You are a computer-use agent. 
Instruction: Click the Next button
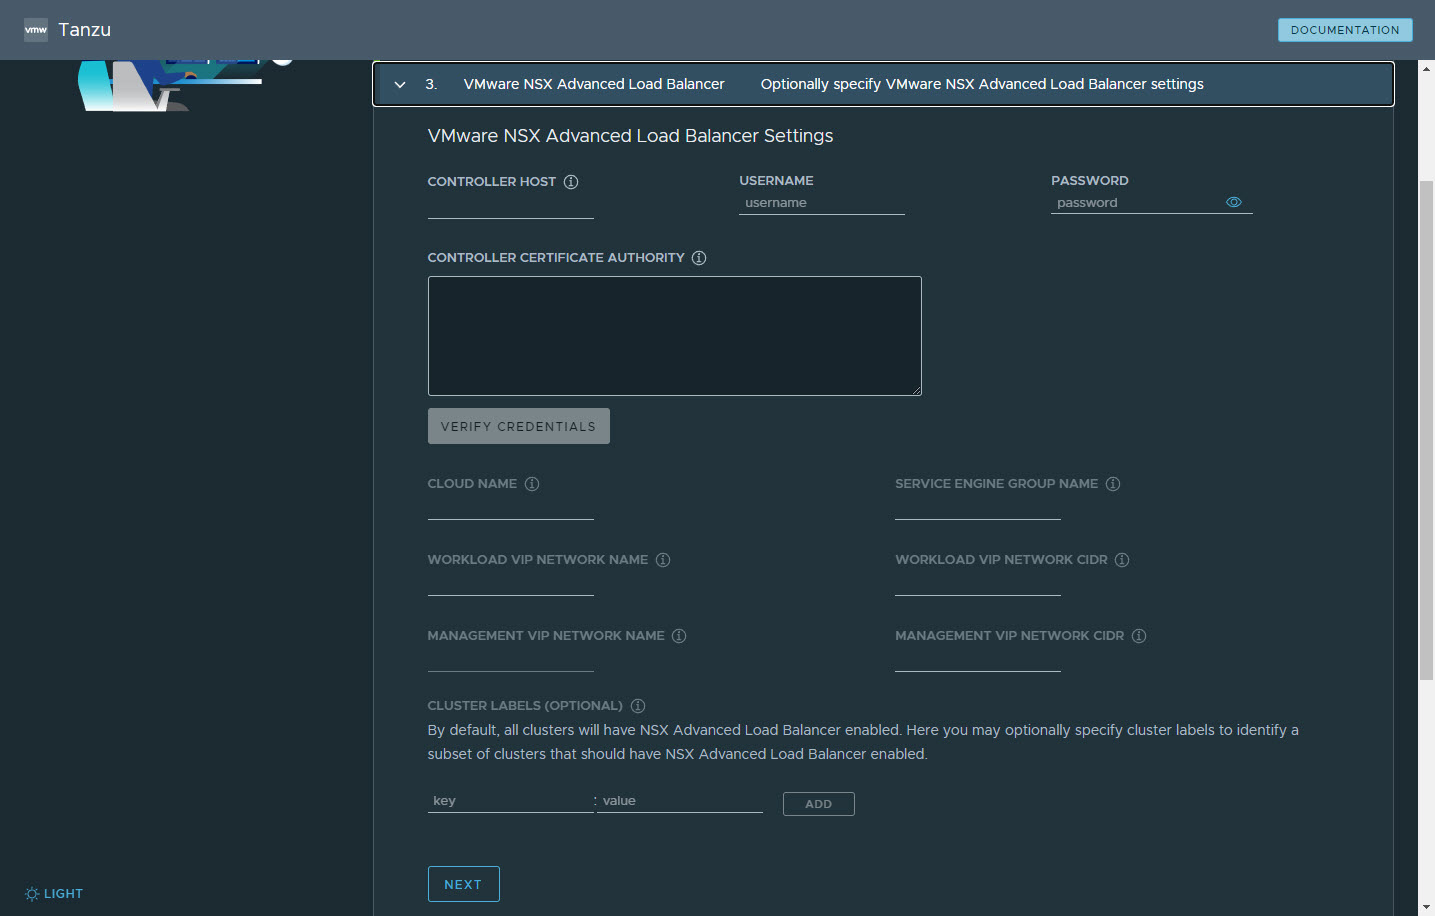pos(464,884)
